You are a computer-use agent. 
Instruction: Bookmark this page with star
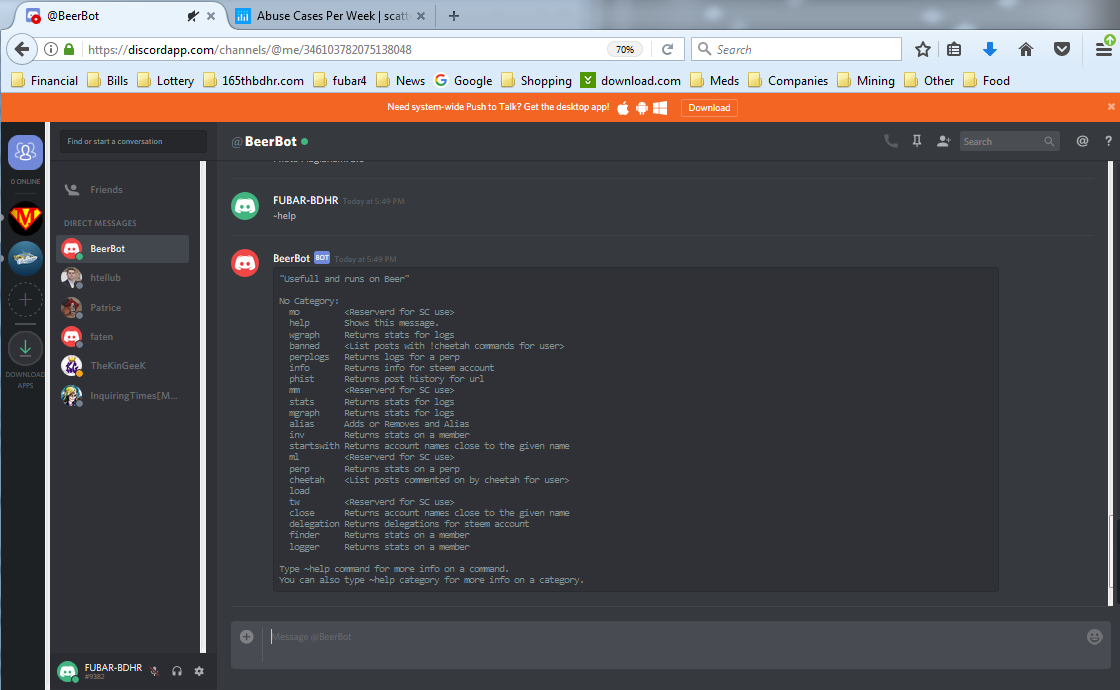tap(923, 49)
